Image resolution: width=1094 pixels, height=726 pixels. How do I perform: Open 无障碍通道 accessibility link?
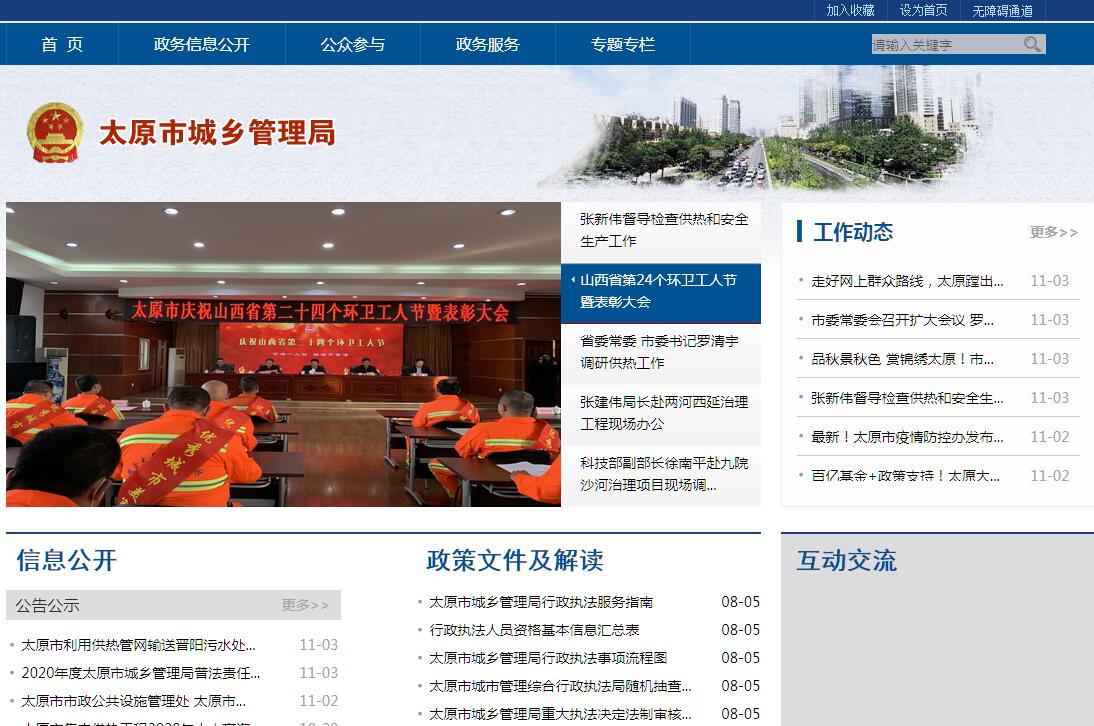pyautogui.click(x=1002, y=10)
